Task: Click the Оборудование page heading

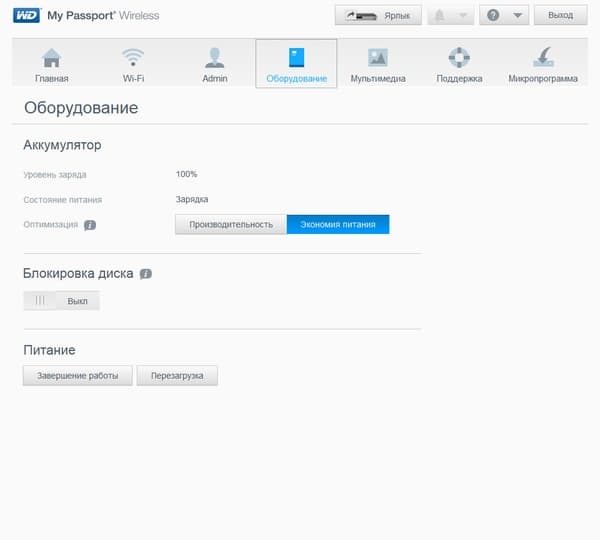Action: pos(81,108)
